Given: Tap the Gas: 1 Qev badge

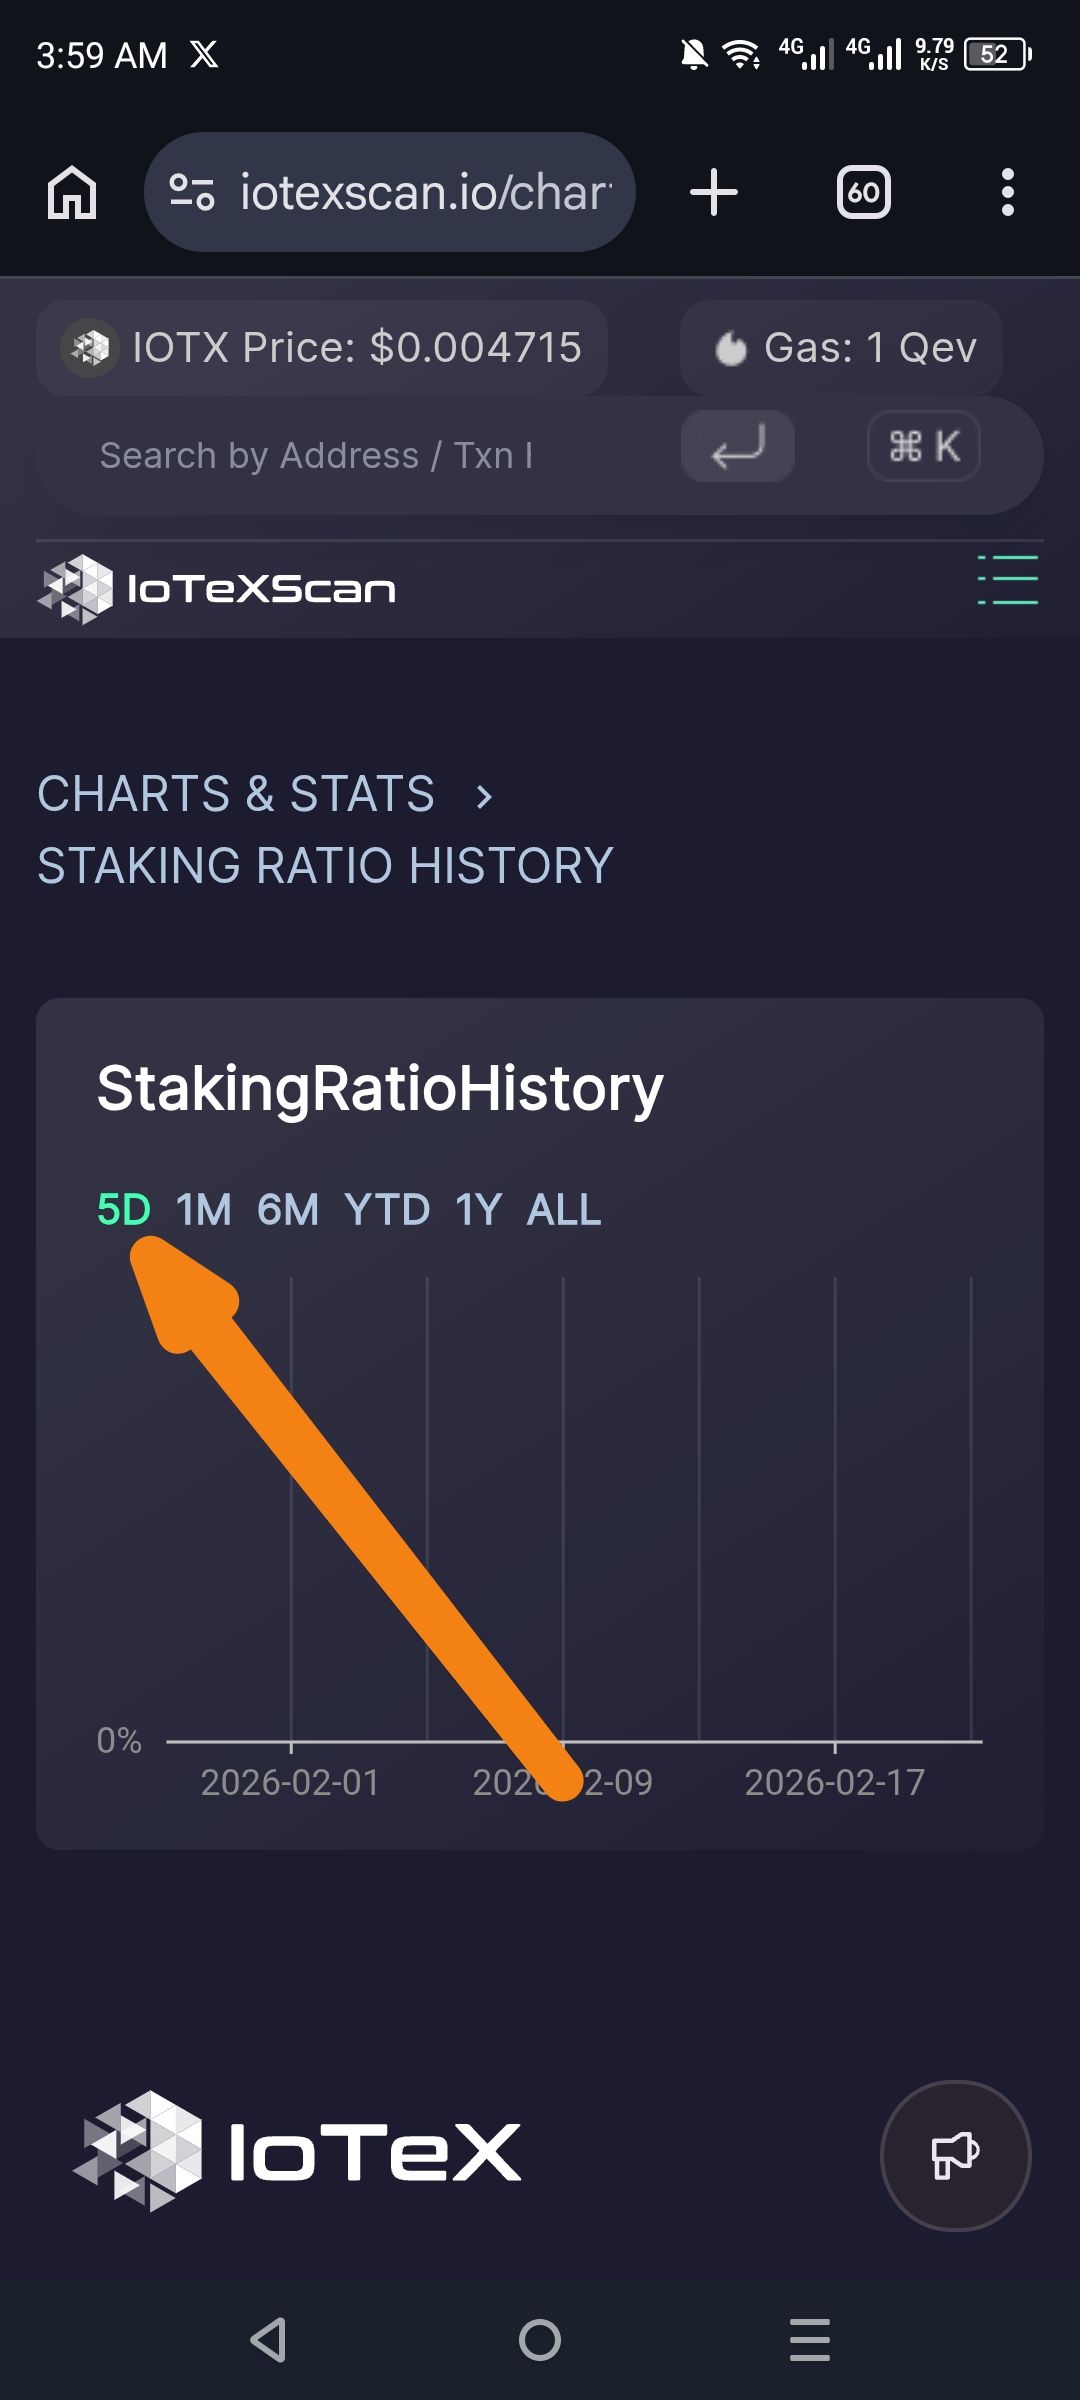Looking at the screenshot, I should (842, 348).
